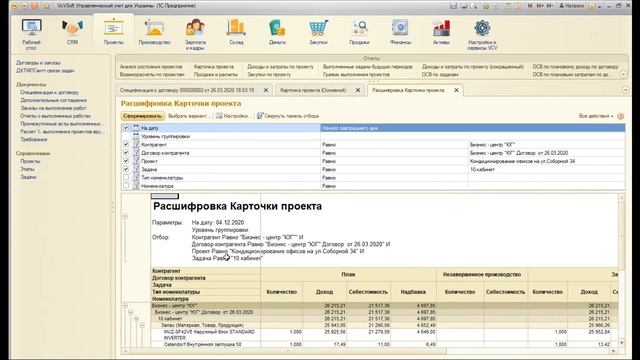Open the ОСВ по заданиям link
640x360 pixels.
[x=440, y=75]
